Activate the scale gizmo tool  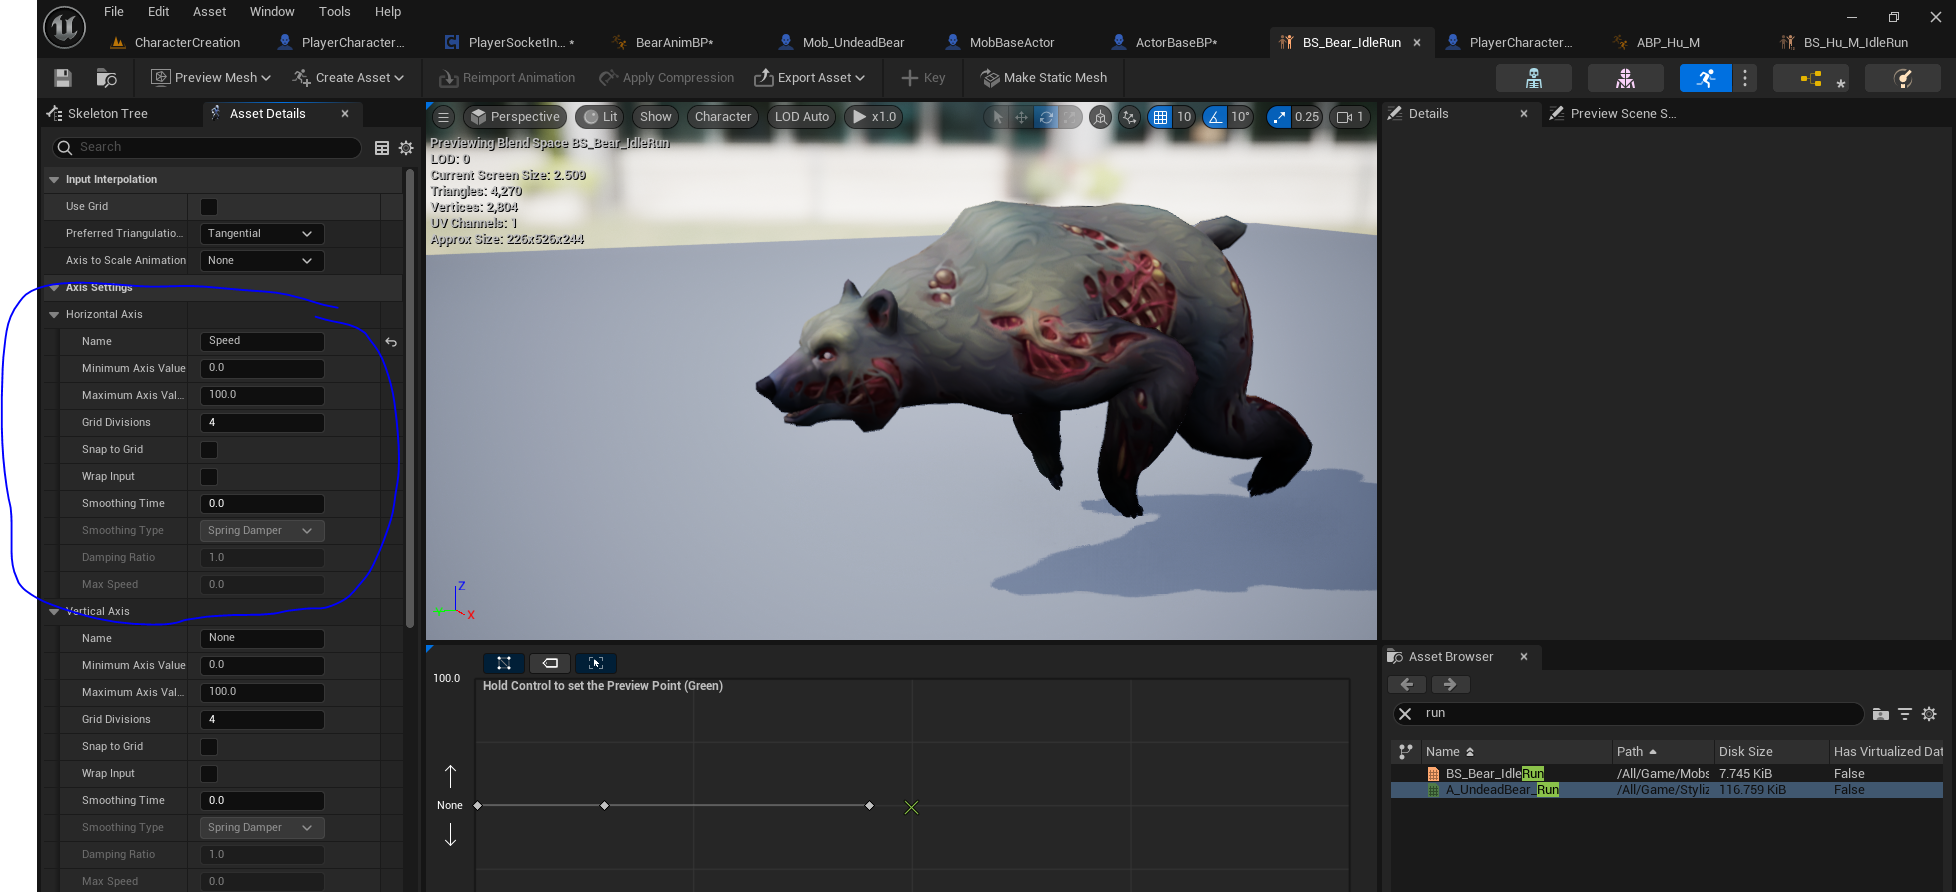1070,117
